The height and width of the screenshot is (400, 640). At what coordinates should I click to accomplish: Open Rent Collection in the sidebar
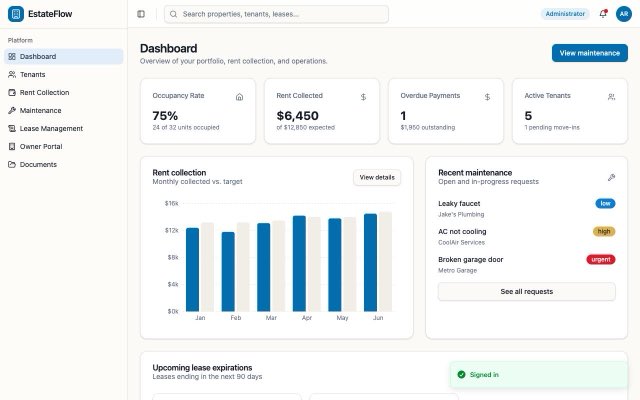[64, 92]
